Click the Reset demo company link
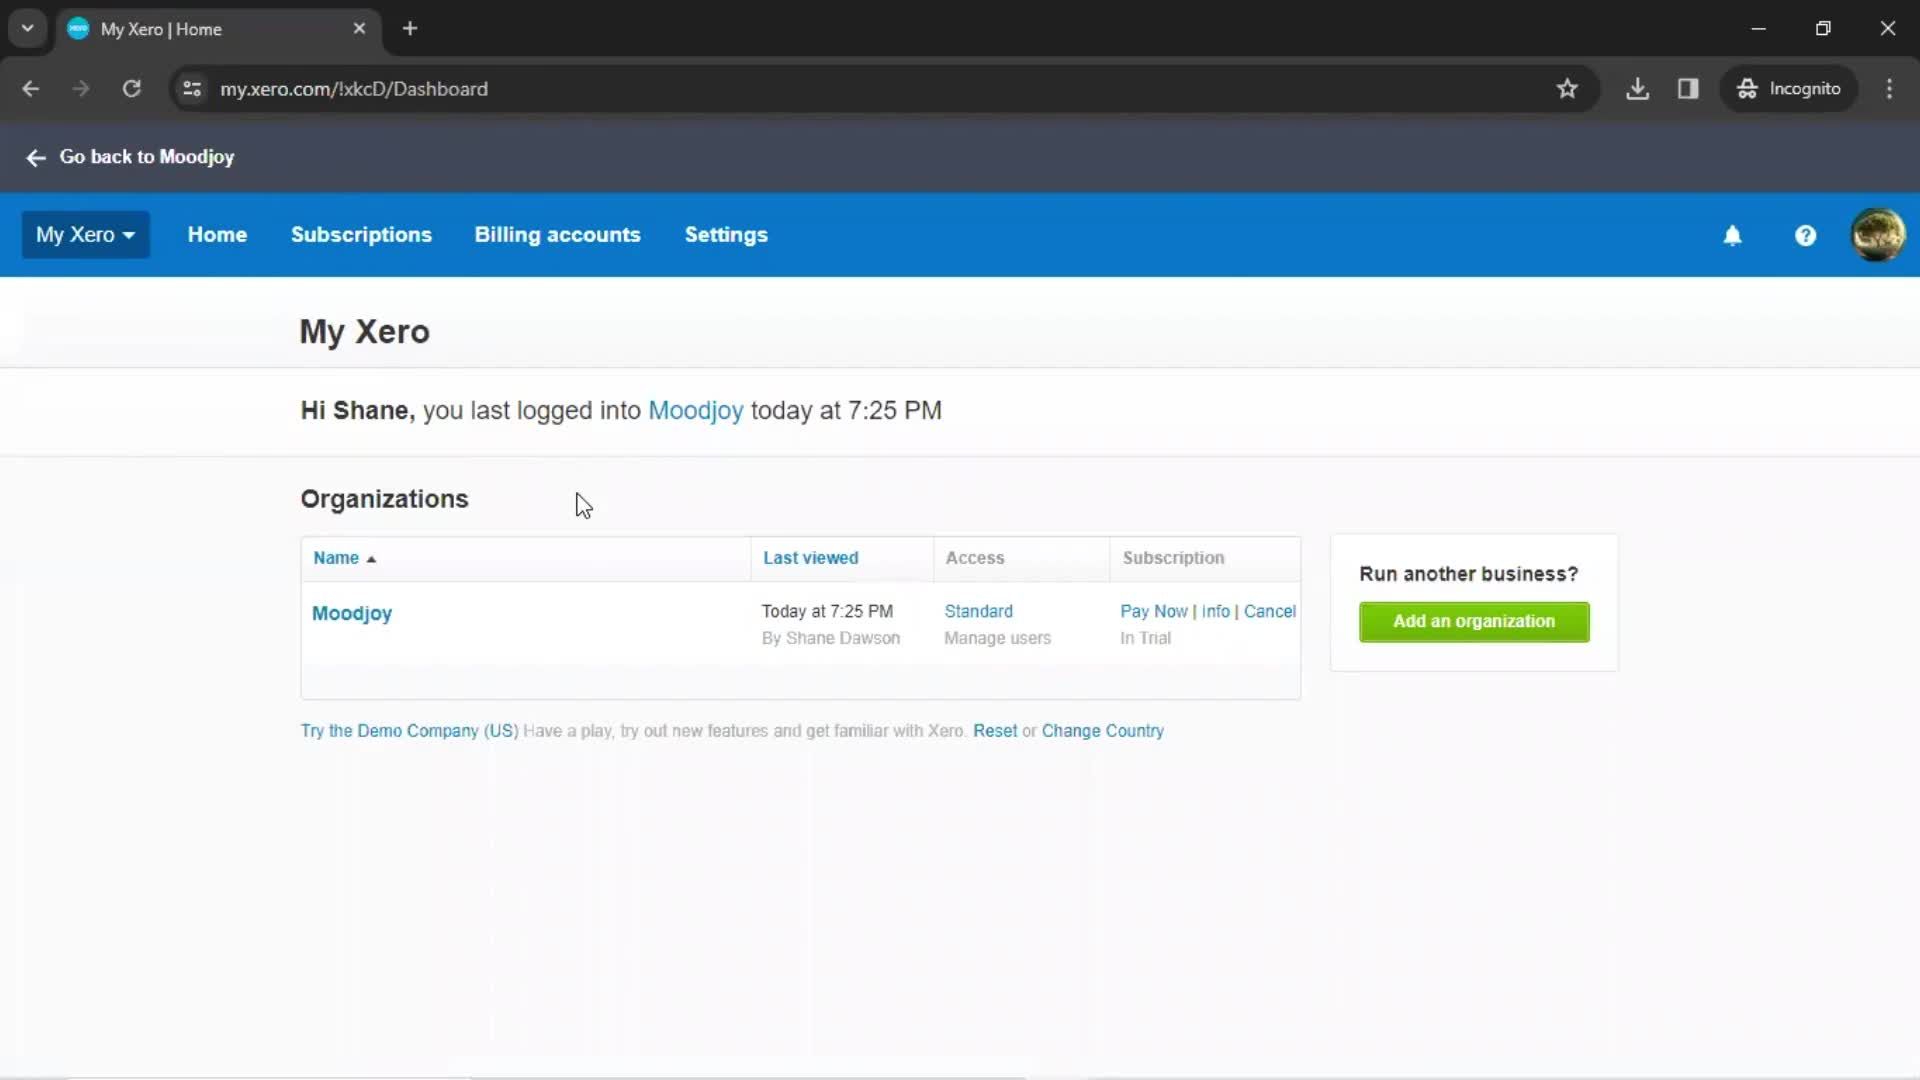The width and height of the screenshot is (1920, 1080). coord(994,731)
